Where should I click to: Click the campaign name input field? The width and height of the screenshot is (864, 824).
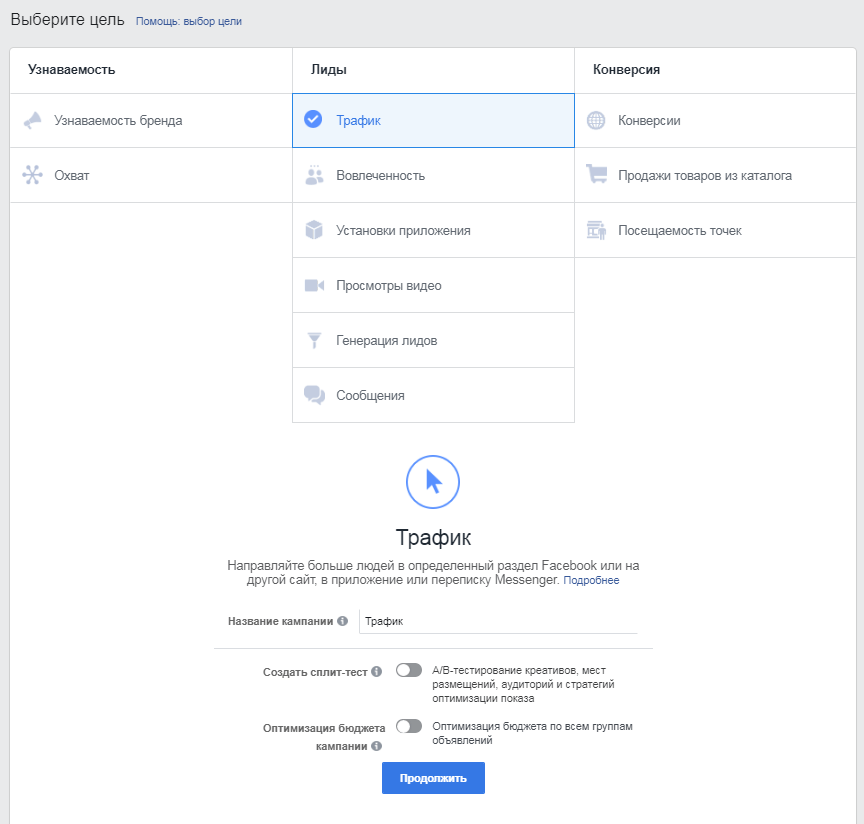(x=498, y=621)
